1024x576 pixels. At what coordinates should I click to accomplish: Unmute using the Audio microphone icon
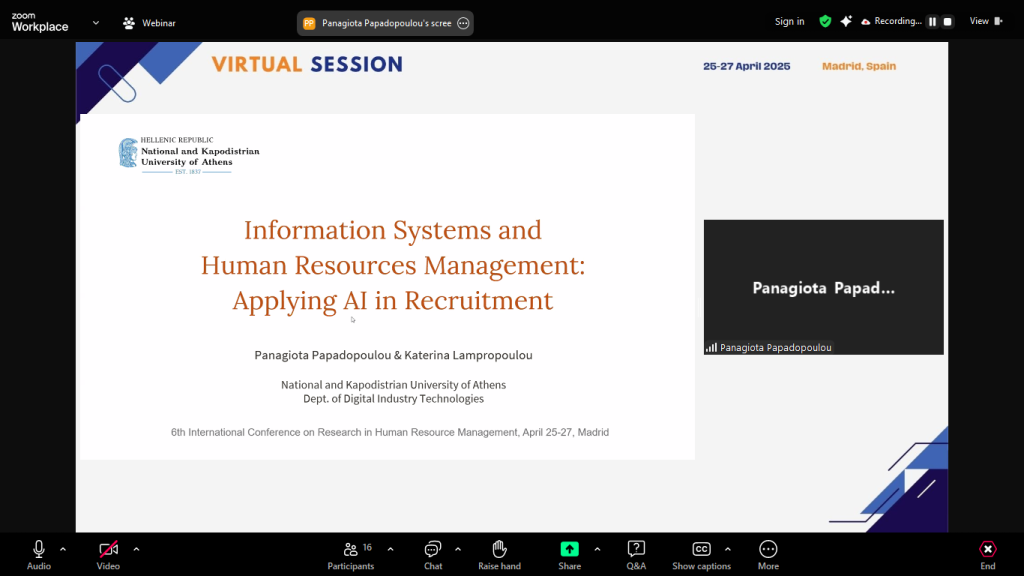point(39,549)
